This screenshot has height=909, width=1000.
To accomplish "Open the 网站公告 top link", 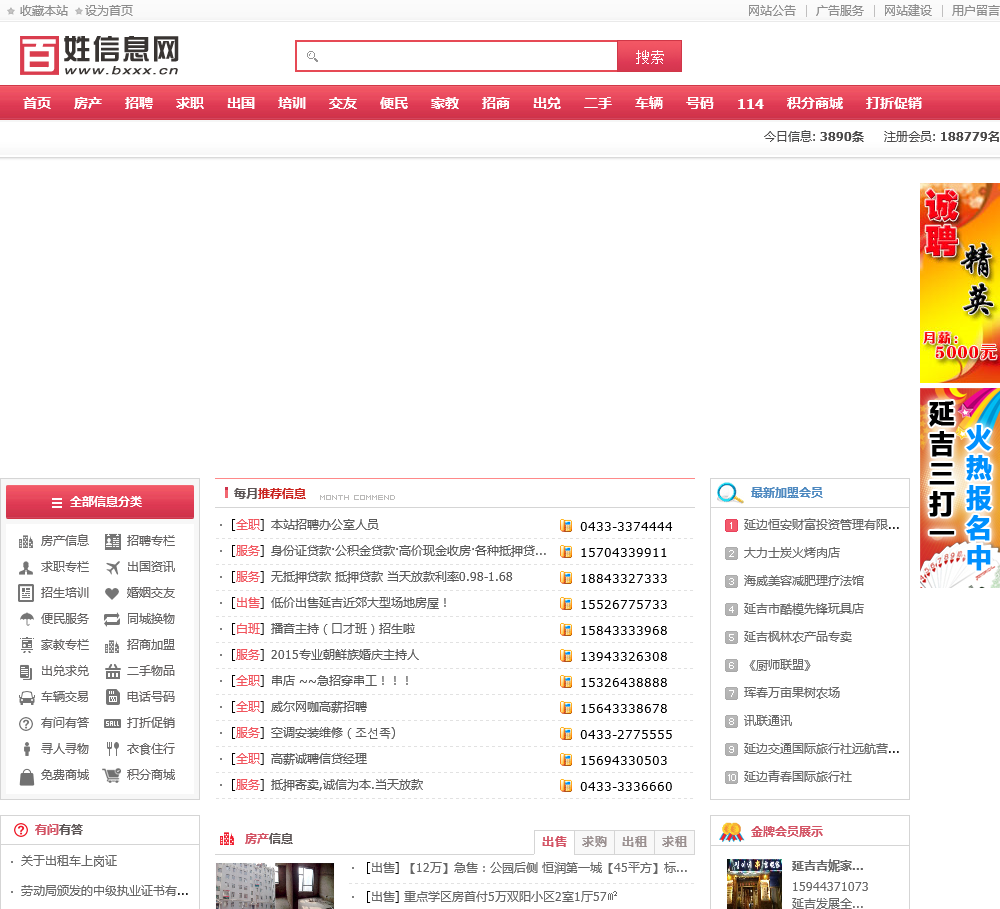I will tap(772, 11).
